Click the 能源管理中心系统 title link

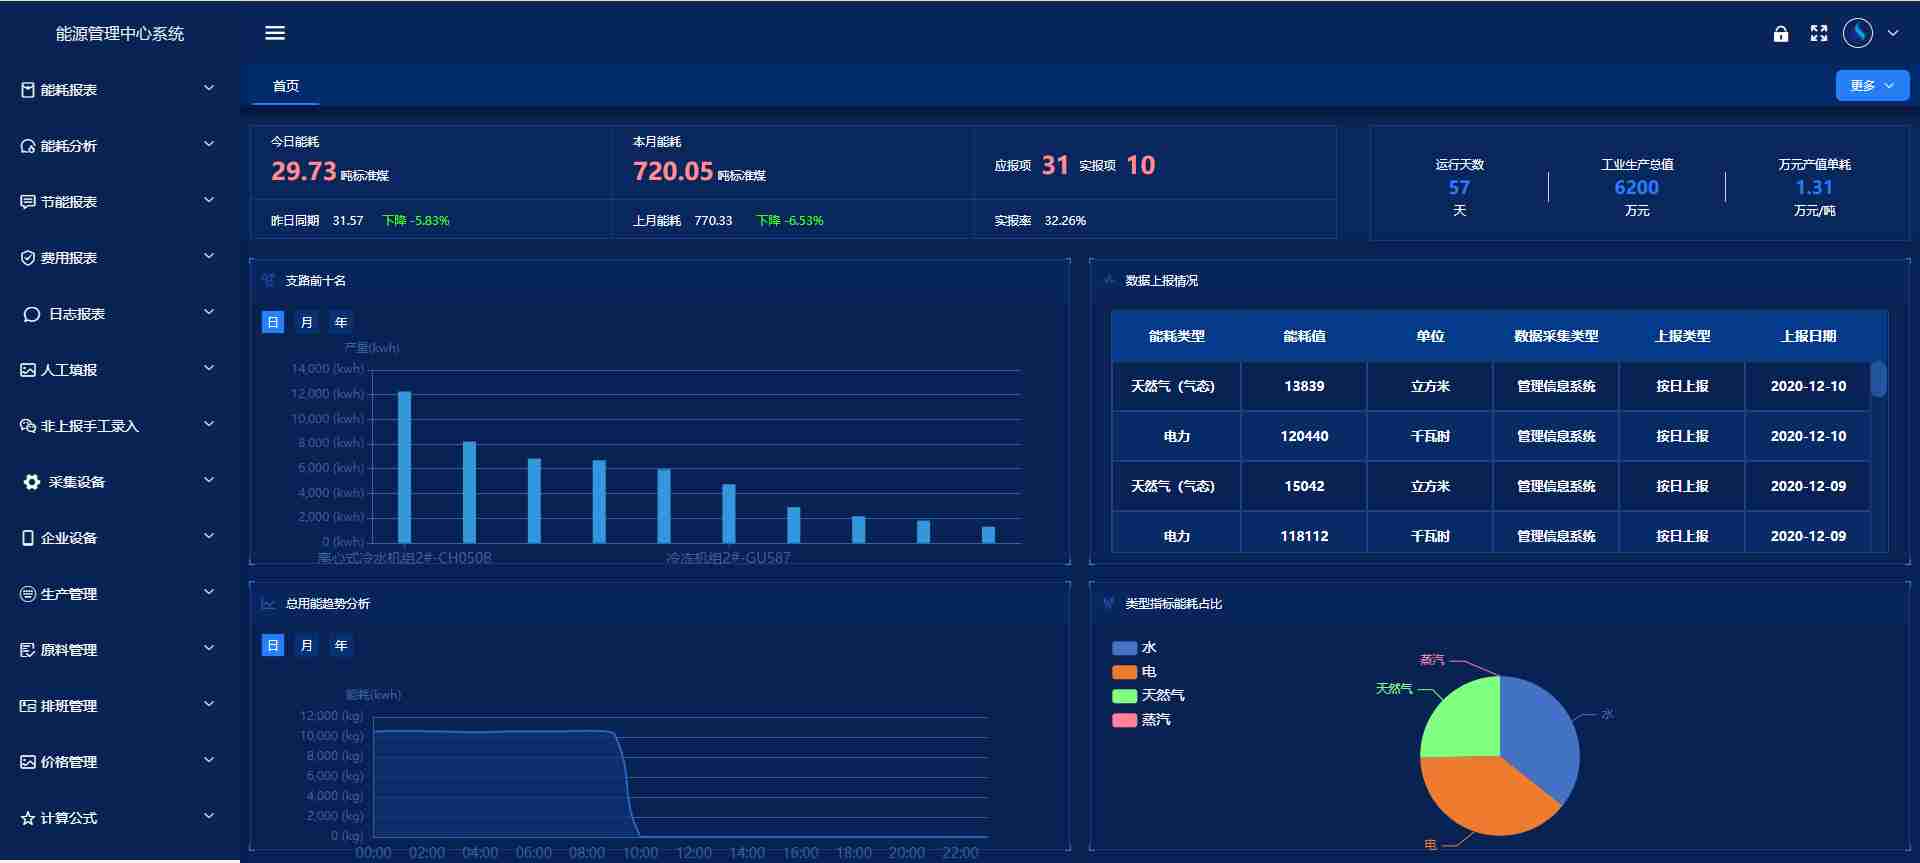[x=120, y=34]
